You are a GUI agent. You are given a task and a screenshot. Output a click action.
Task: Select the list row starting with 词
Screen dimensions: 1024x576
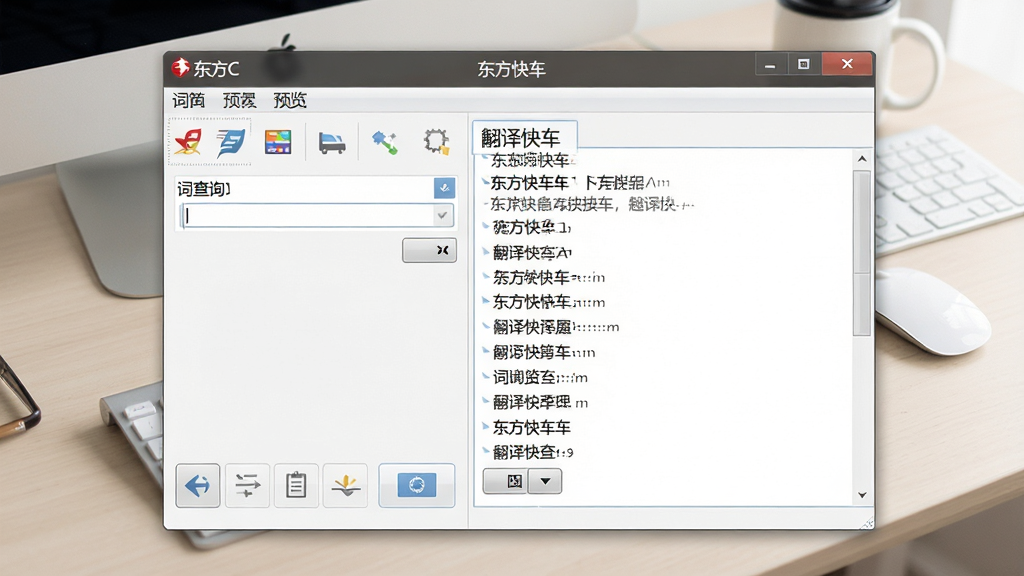pos(540,377)
